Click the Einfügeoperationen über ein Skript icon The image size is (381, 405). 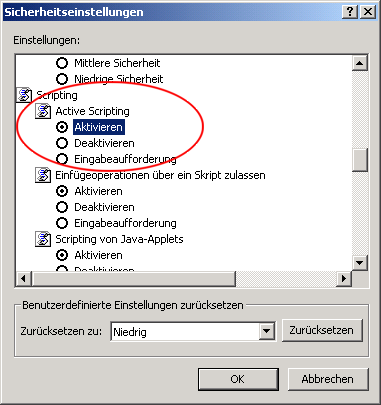click(43, 175)
